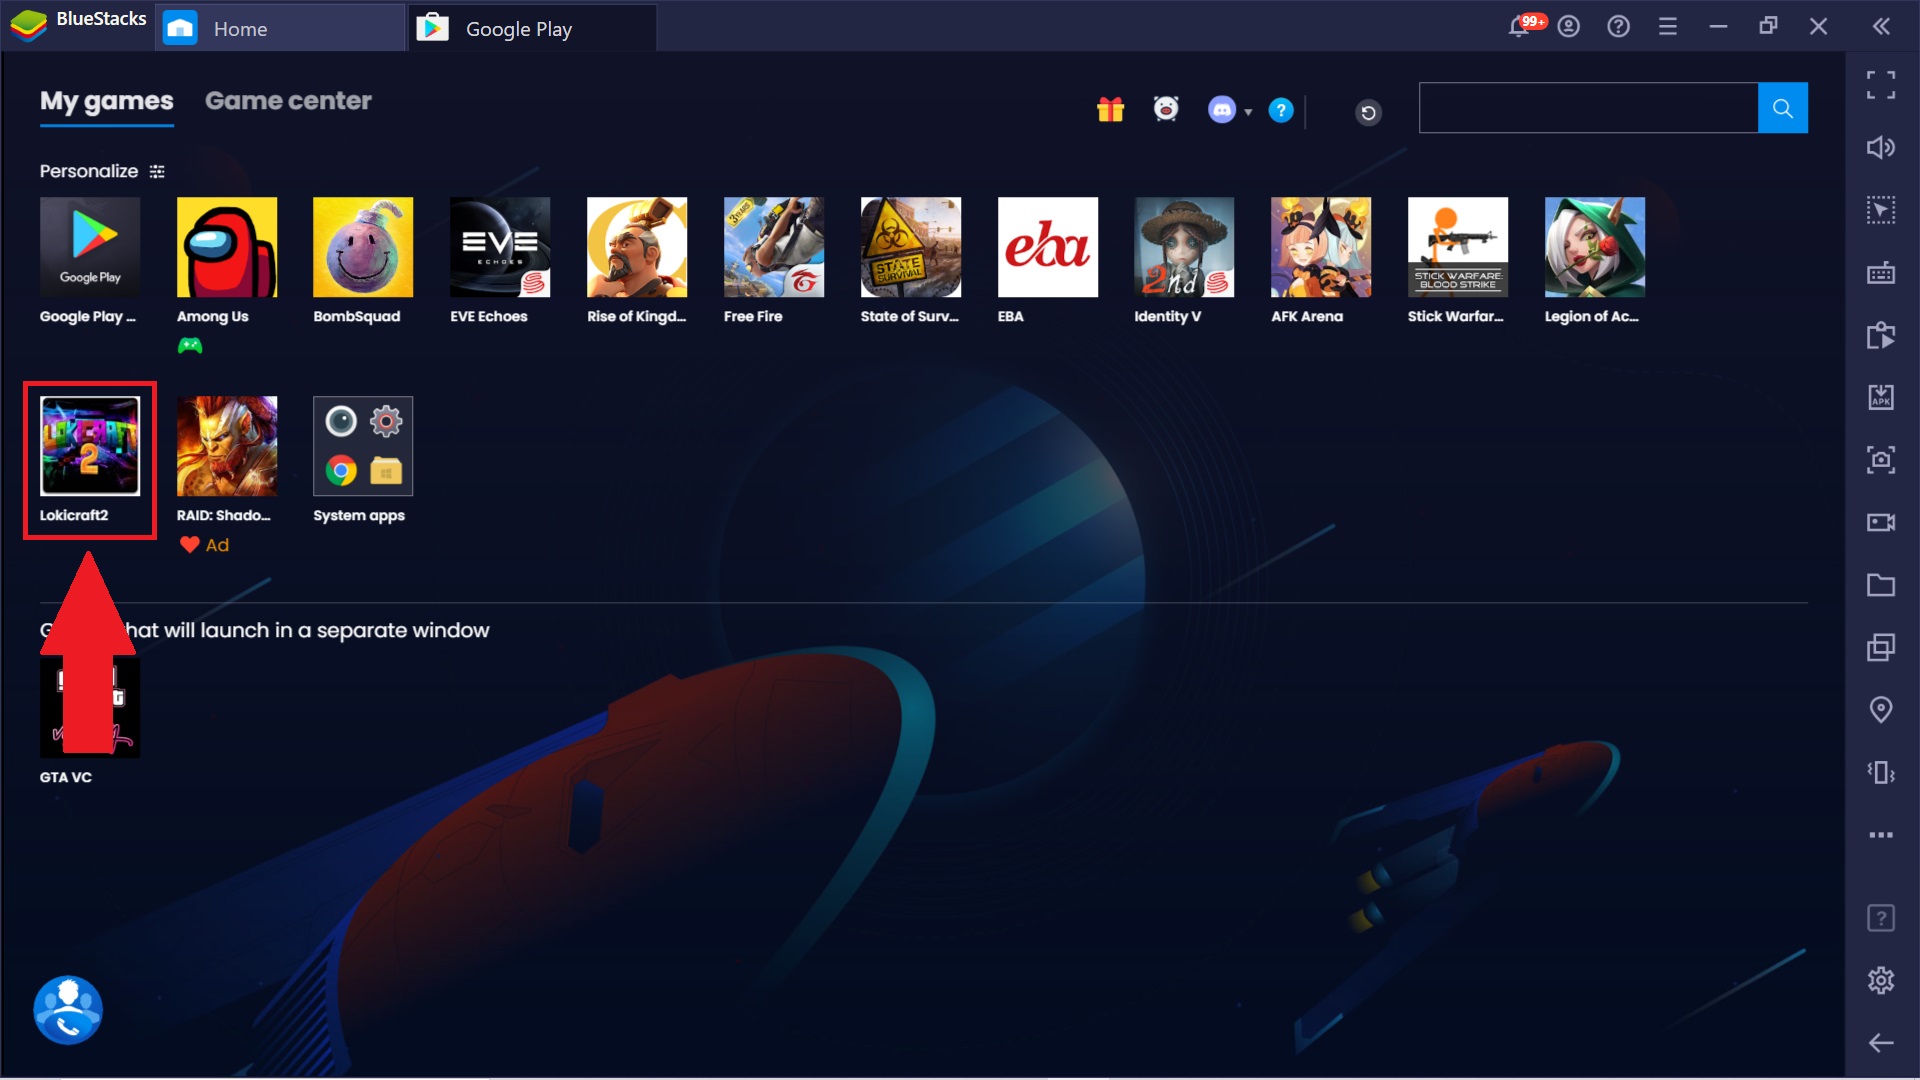The width and height of the screenshot is (1920, 1080).
Task: Open the pig mascot icon
Action: click(x=1166, y=109)
